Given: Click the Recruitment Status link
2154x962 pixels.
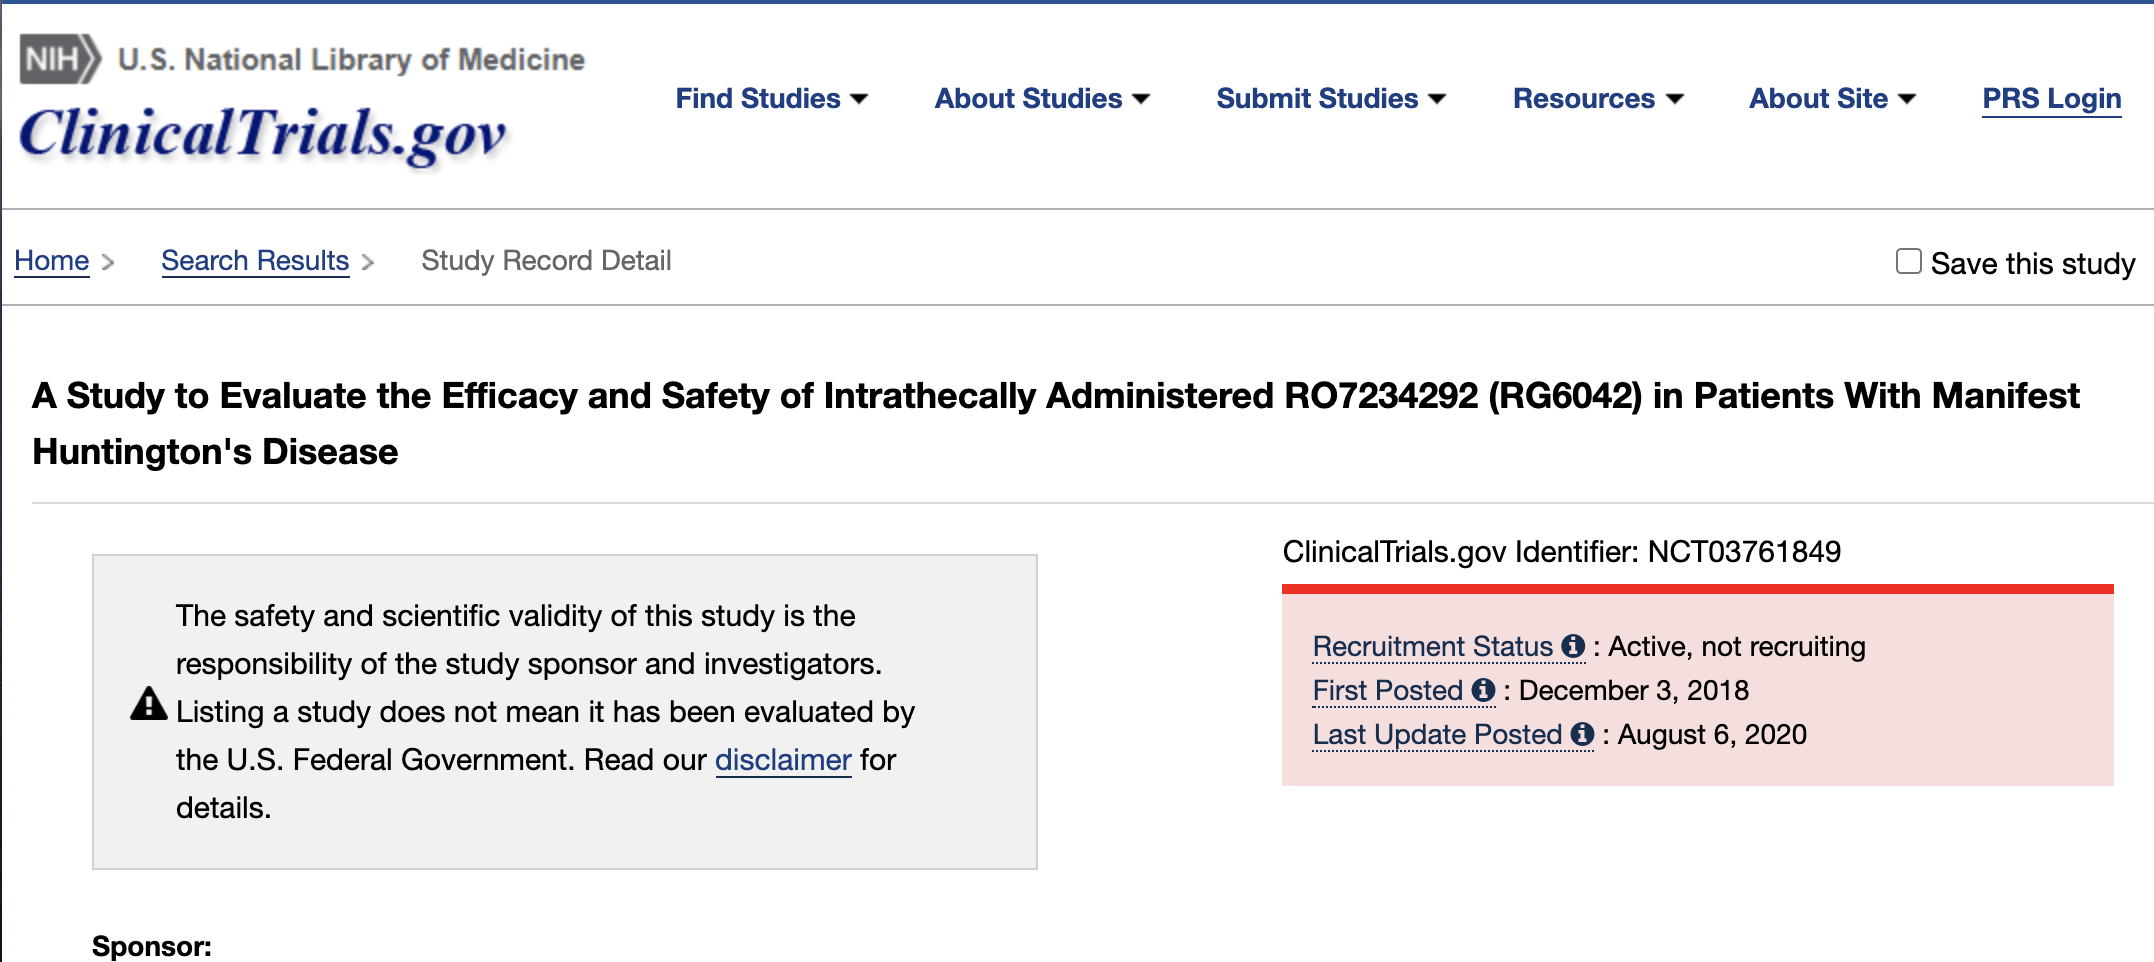Looking at the screenshot, I should coord(1433,646).
